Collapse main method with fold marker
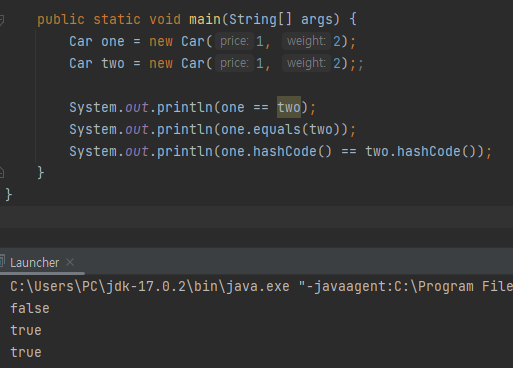The image size is (513, 368). tap(1, 20)
